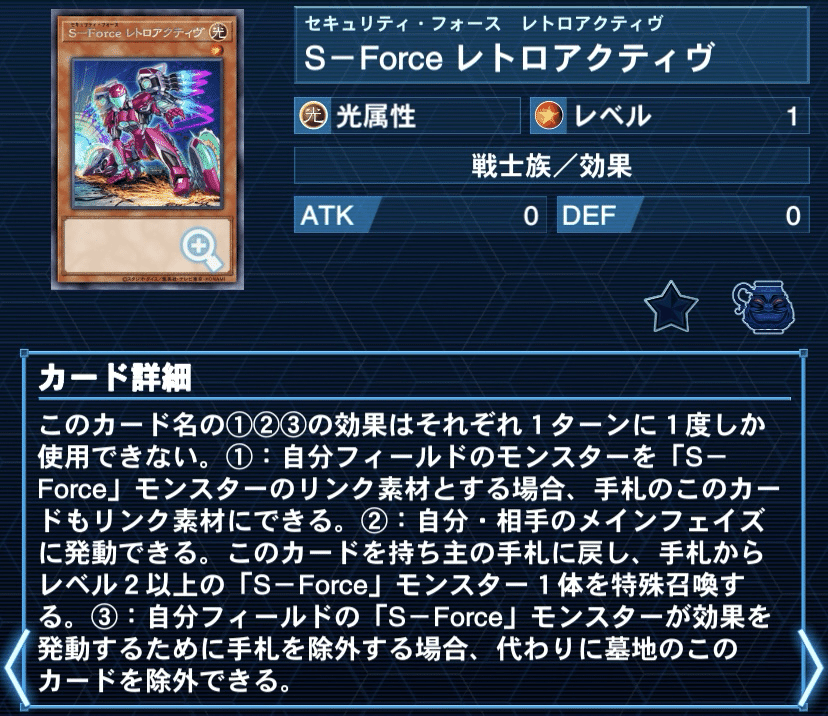This screenshot has width=828, height=716.
Task: Click the 戦士族／効果 type row
Action: 551,166
